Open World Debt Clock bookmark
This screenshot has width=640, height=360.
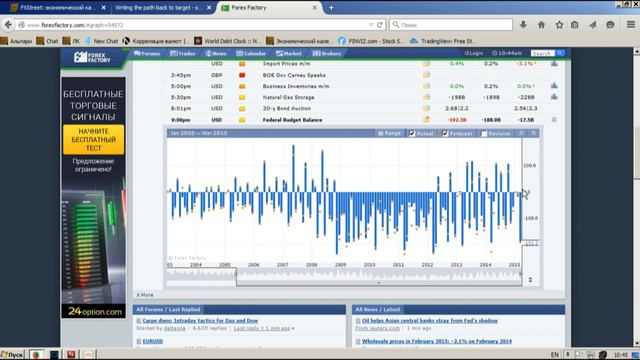(227, 41)
